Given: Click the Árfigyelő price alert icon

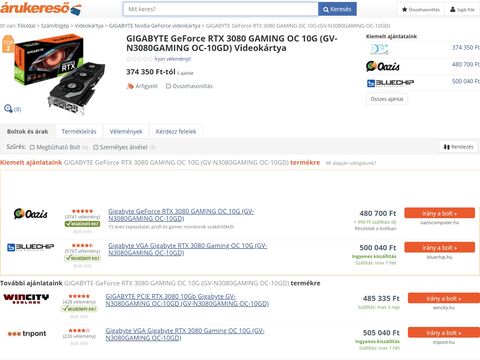Looking at the screenshot, I should (130, 86).
